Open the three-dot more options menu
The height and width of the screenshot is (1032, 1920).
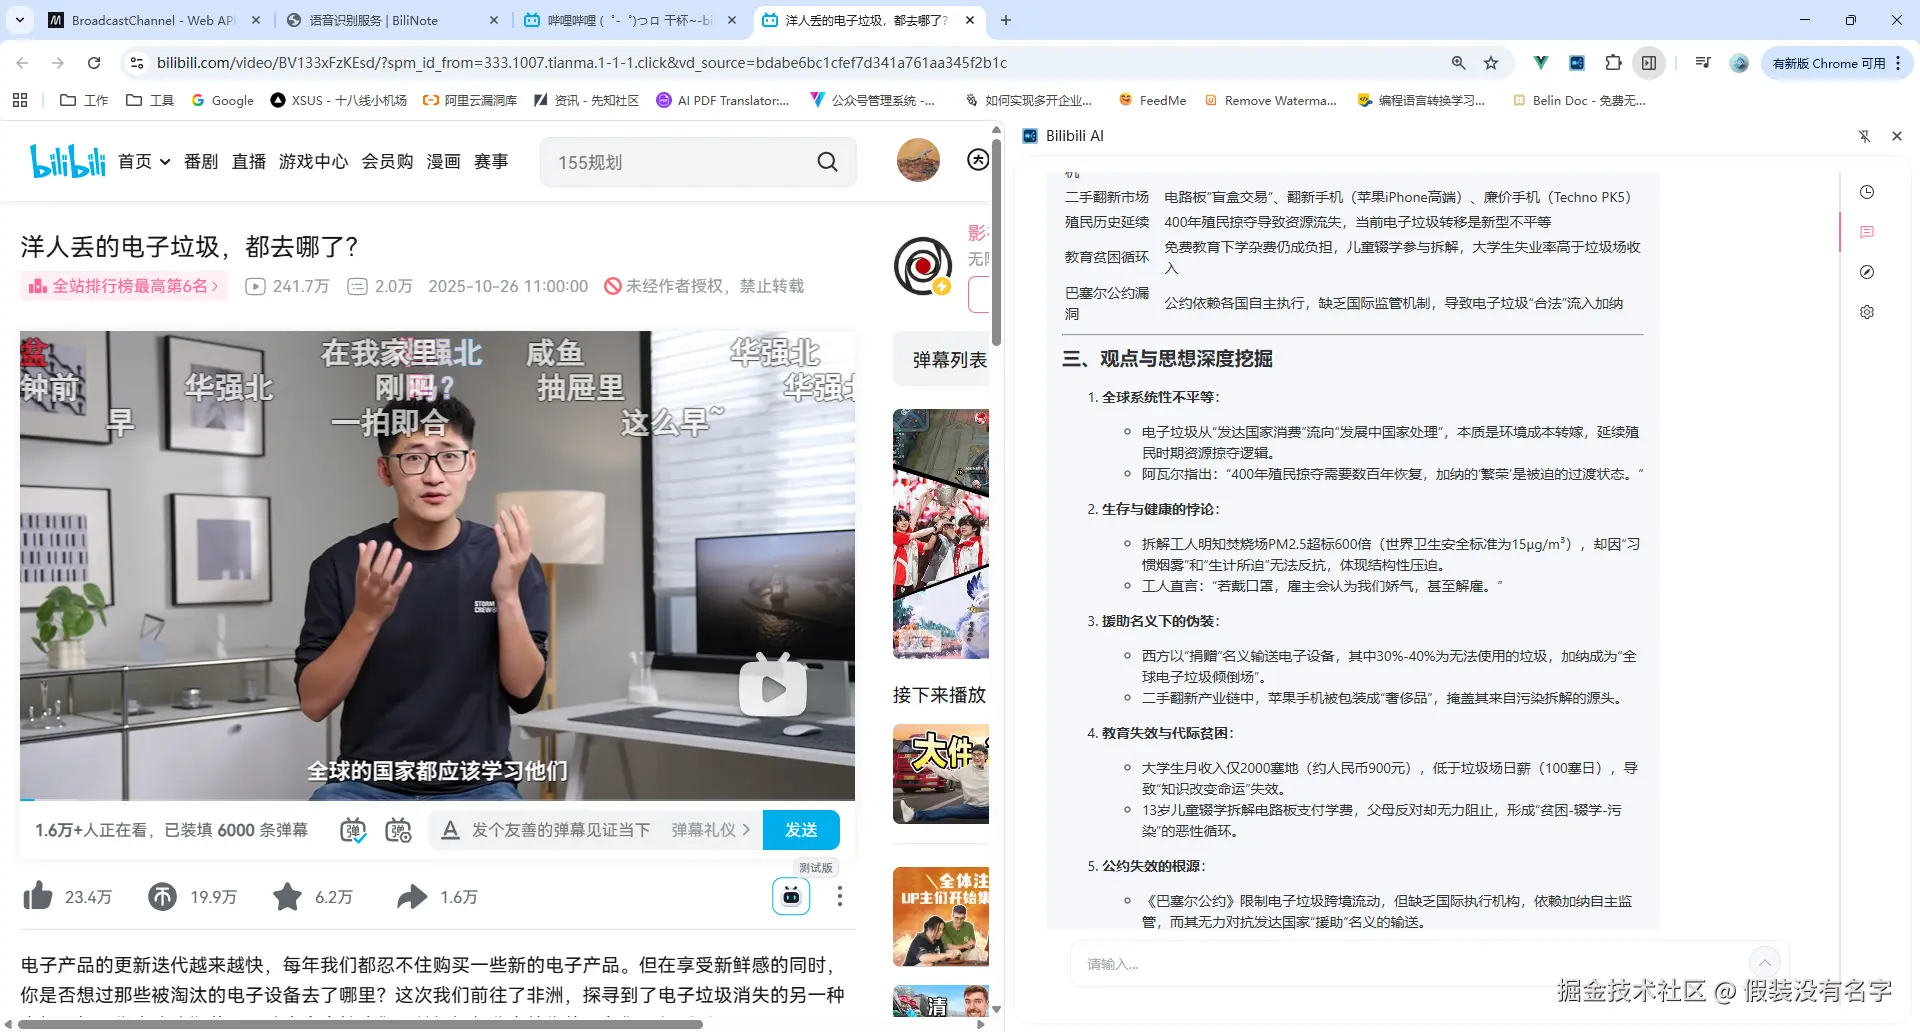(840, 896)
